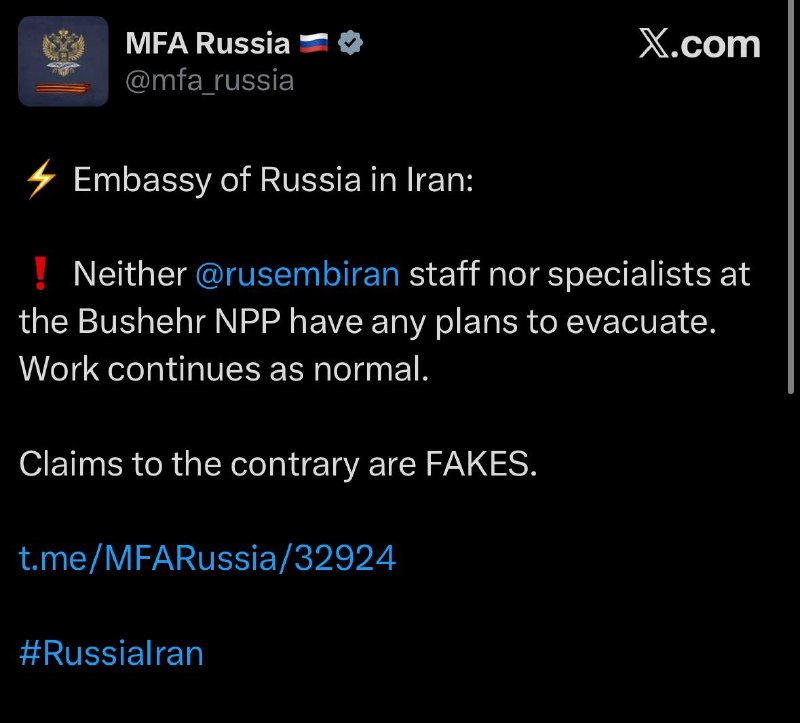
Task: Click the "Work continues as normal." sentence
Action: (x=224, y=369)
